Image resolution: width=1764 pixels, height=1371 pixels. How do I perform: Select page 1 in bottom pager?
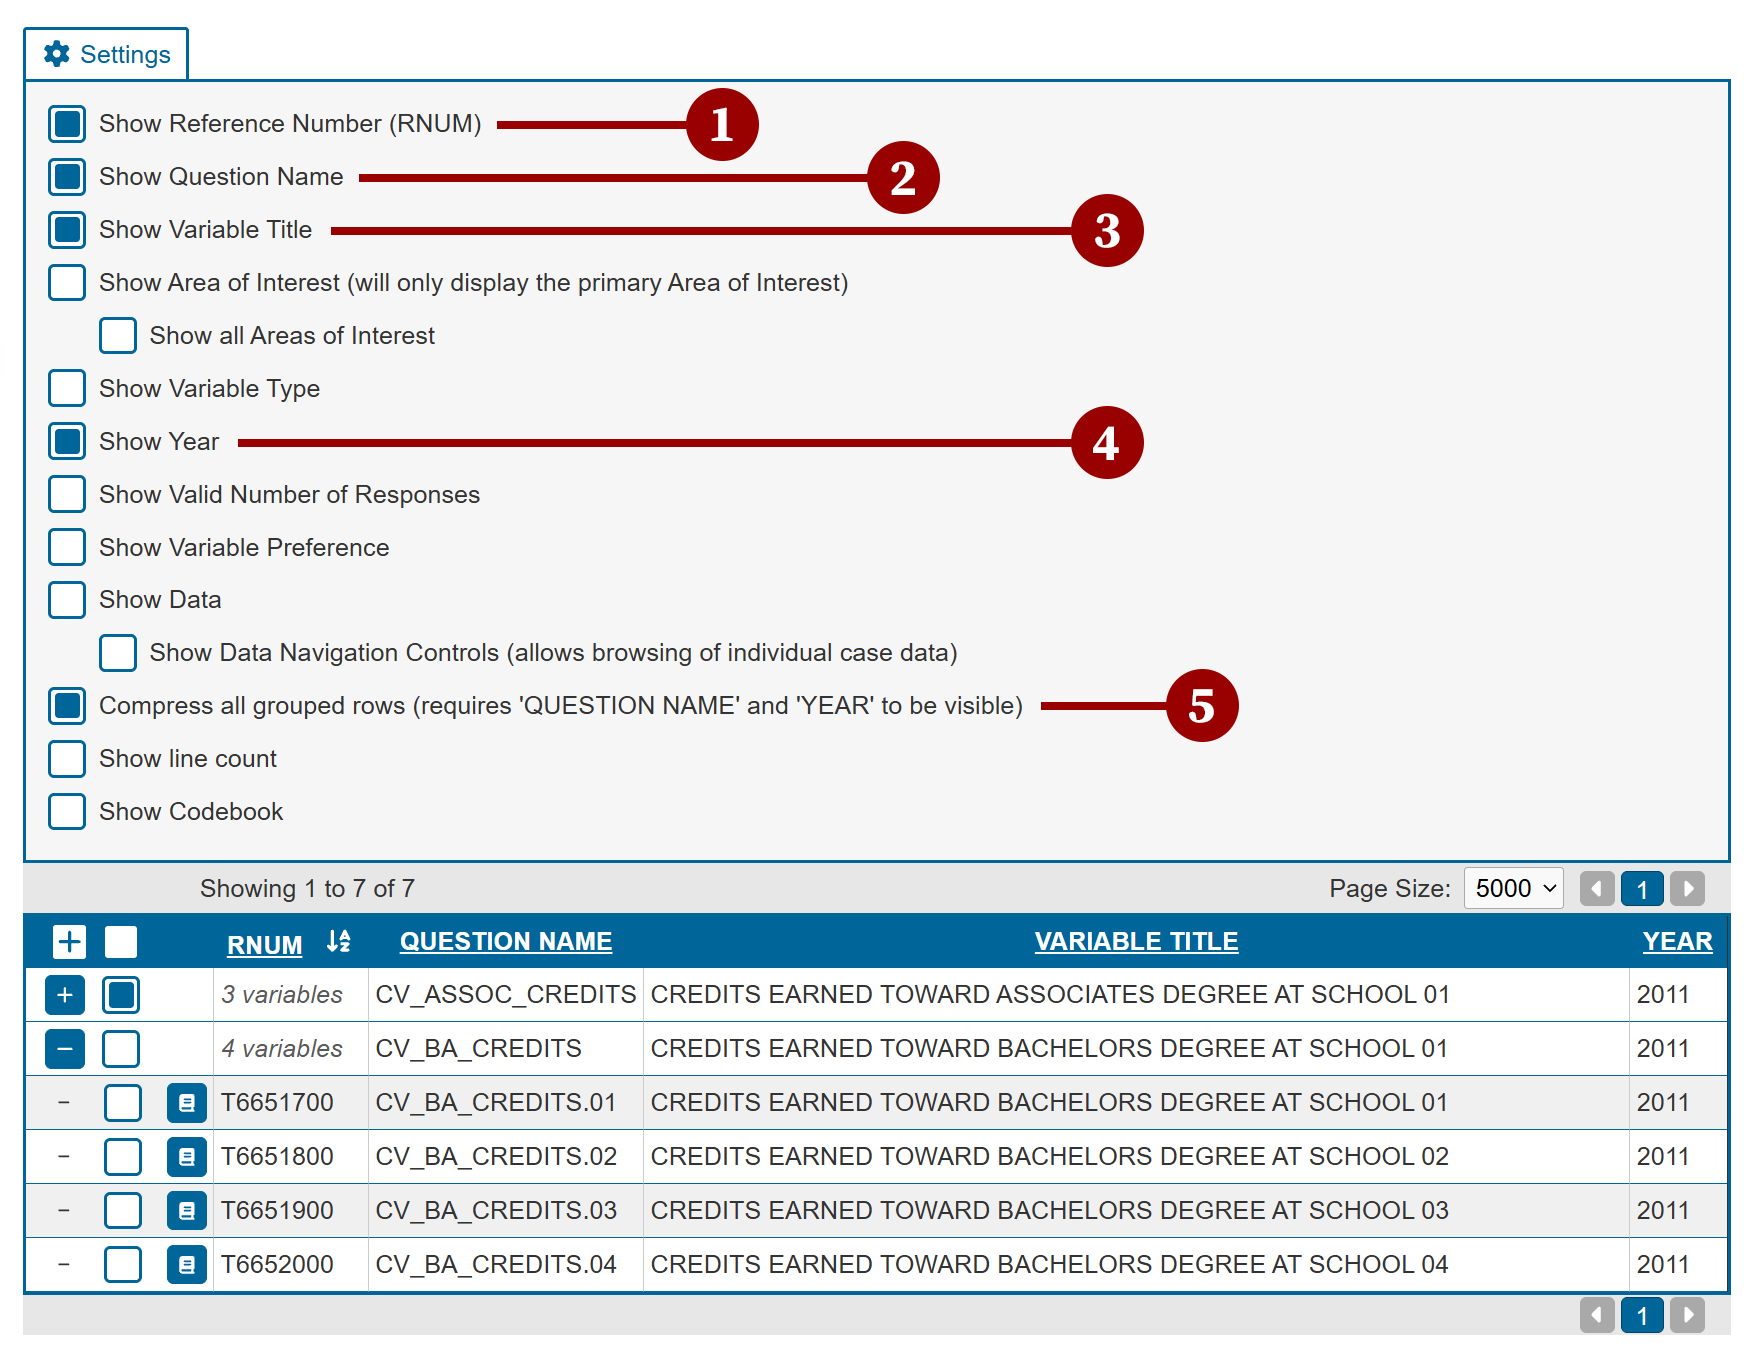[x=1642, y=1315]
